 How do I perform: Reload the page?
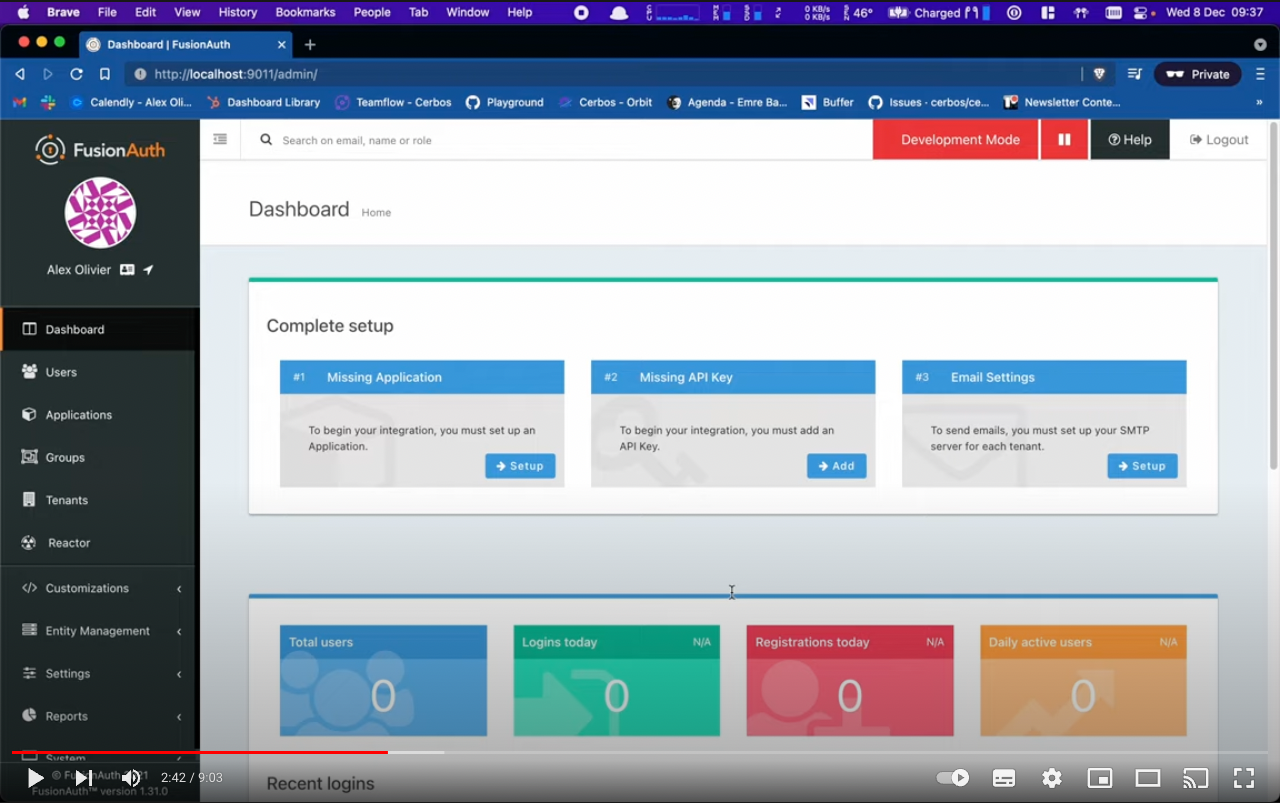(76, 74)
